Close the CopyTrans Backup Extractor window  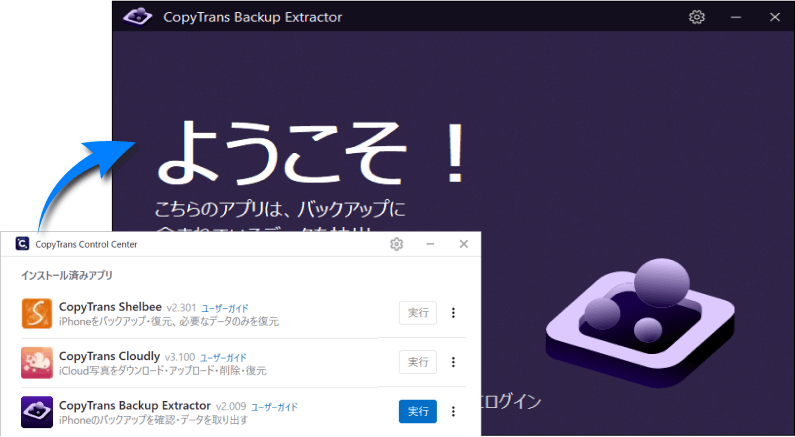tap(774, 17)
